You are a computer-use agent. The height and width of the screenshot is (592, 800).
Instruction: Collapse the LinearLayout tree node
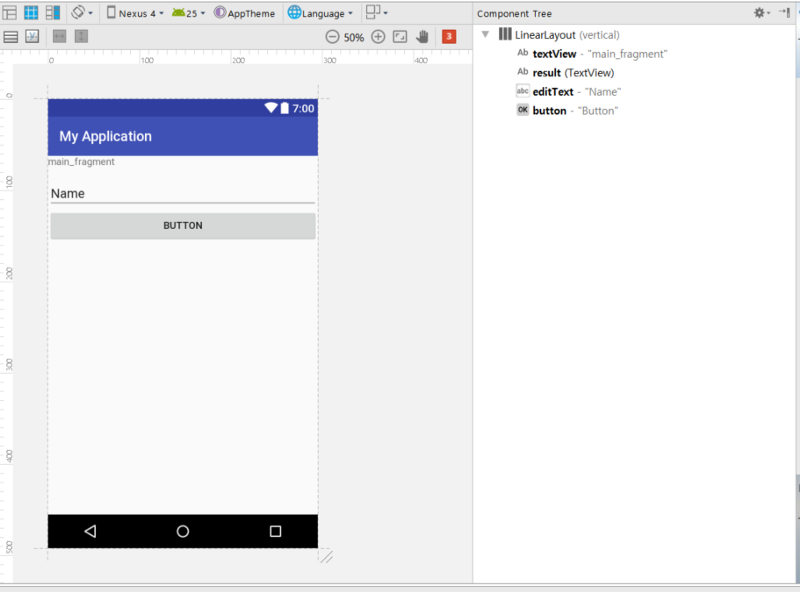485,35
